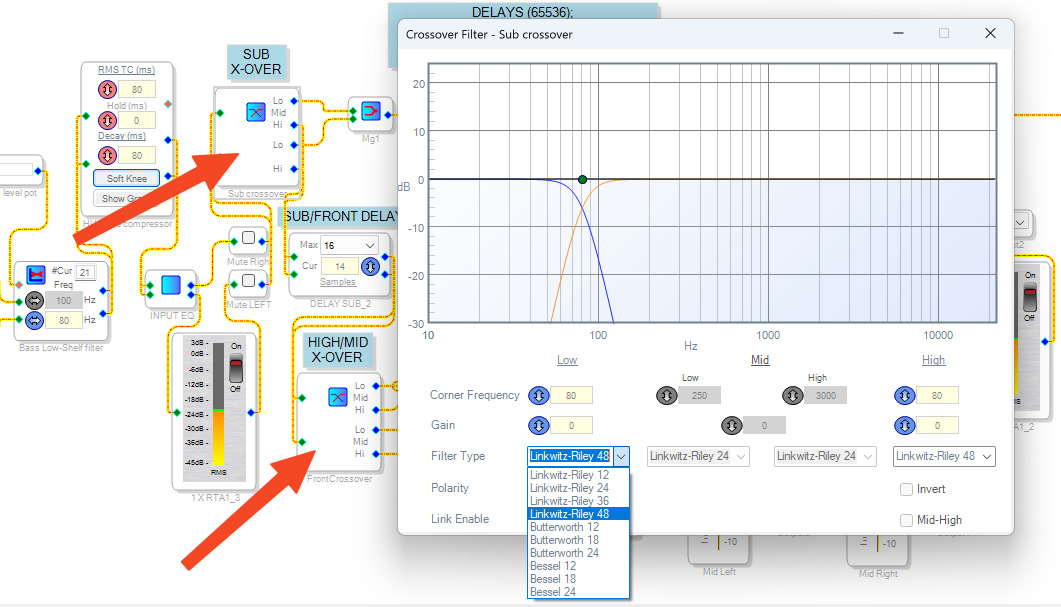Click the INPUT EQ block icon
1061x607 pixels.
(171, 286)
